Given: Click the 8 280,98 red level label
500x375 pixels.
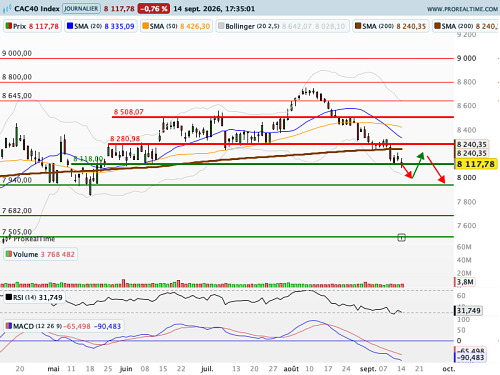Looking at the screenshot, I should pos(125,139).
